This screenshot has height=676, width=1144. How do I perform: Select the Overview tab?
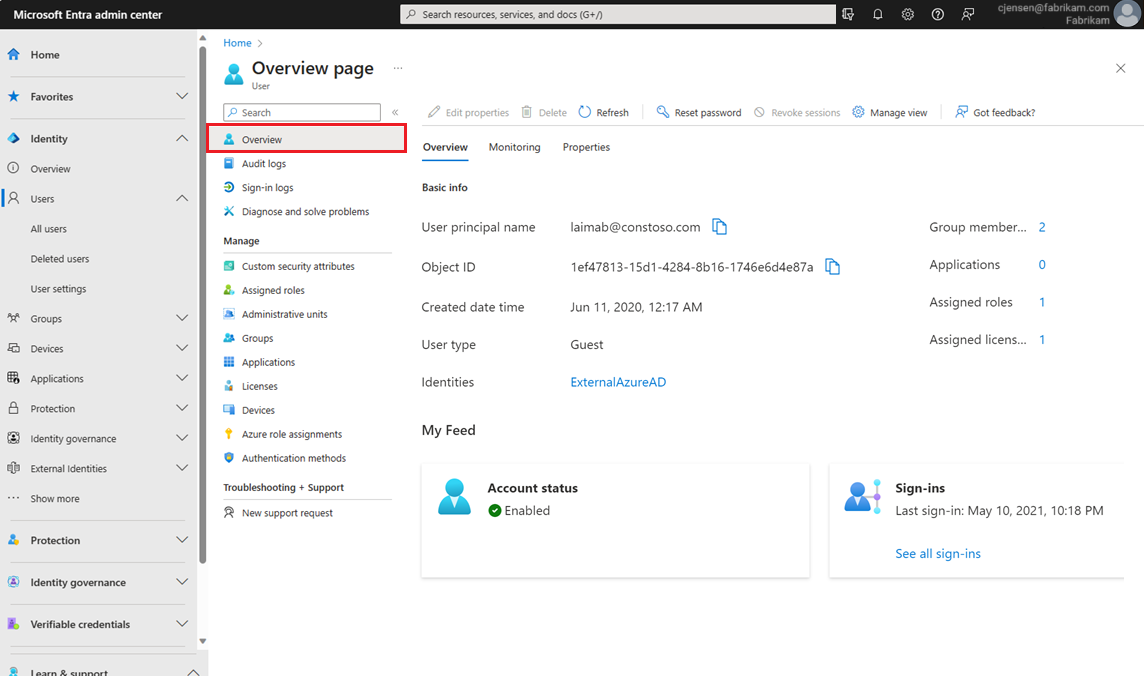445,147
